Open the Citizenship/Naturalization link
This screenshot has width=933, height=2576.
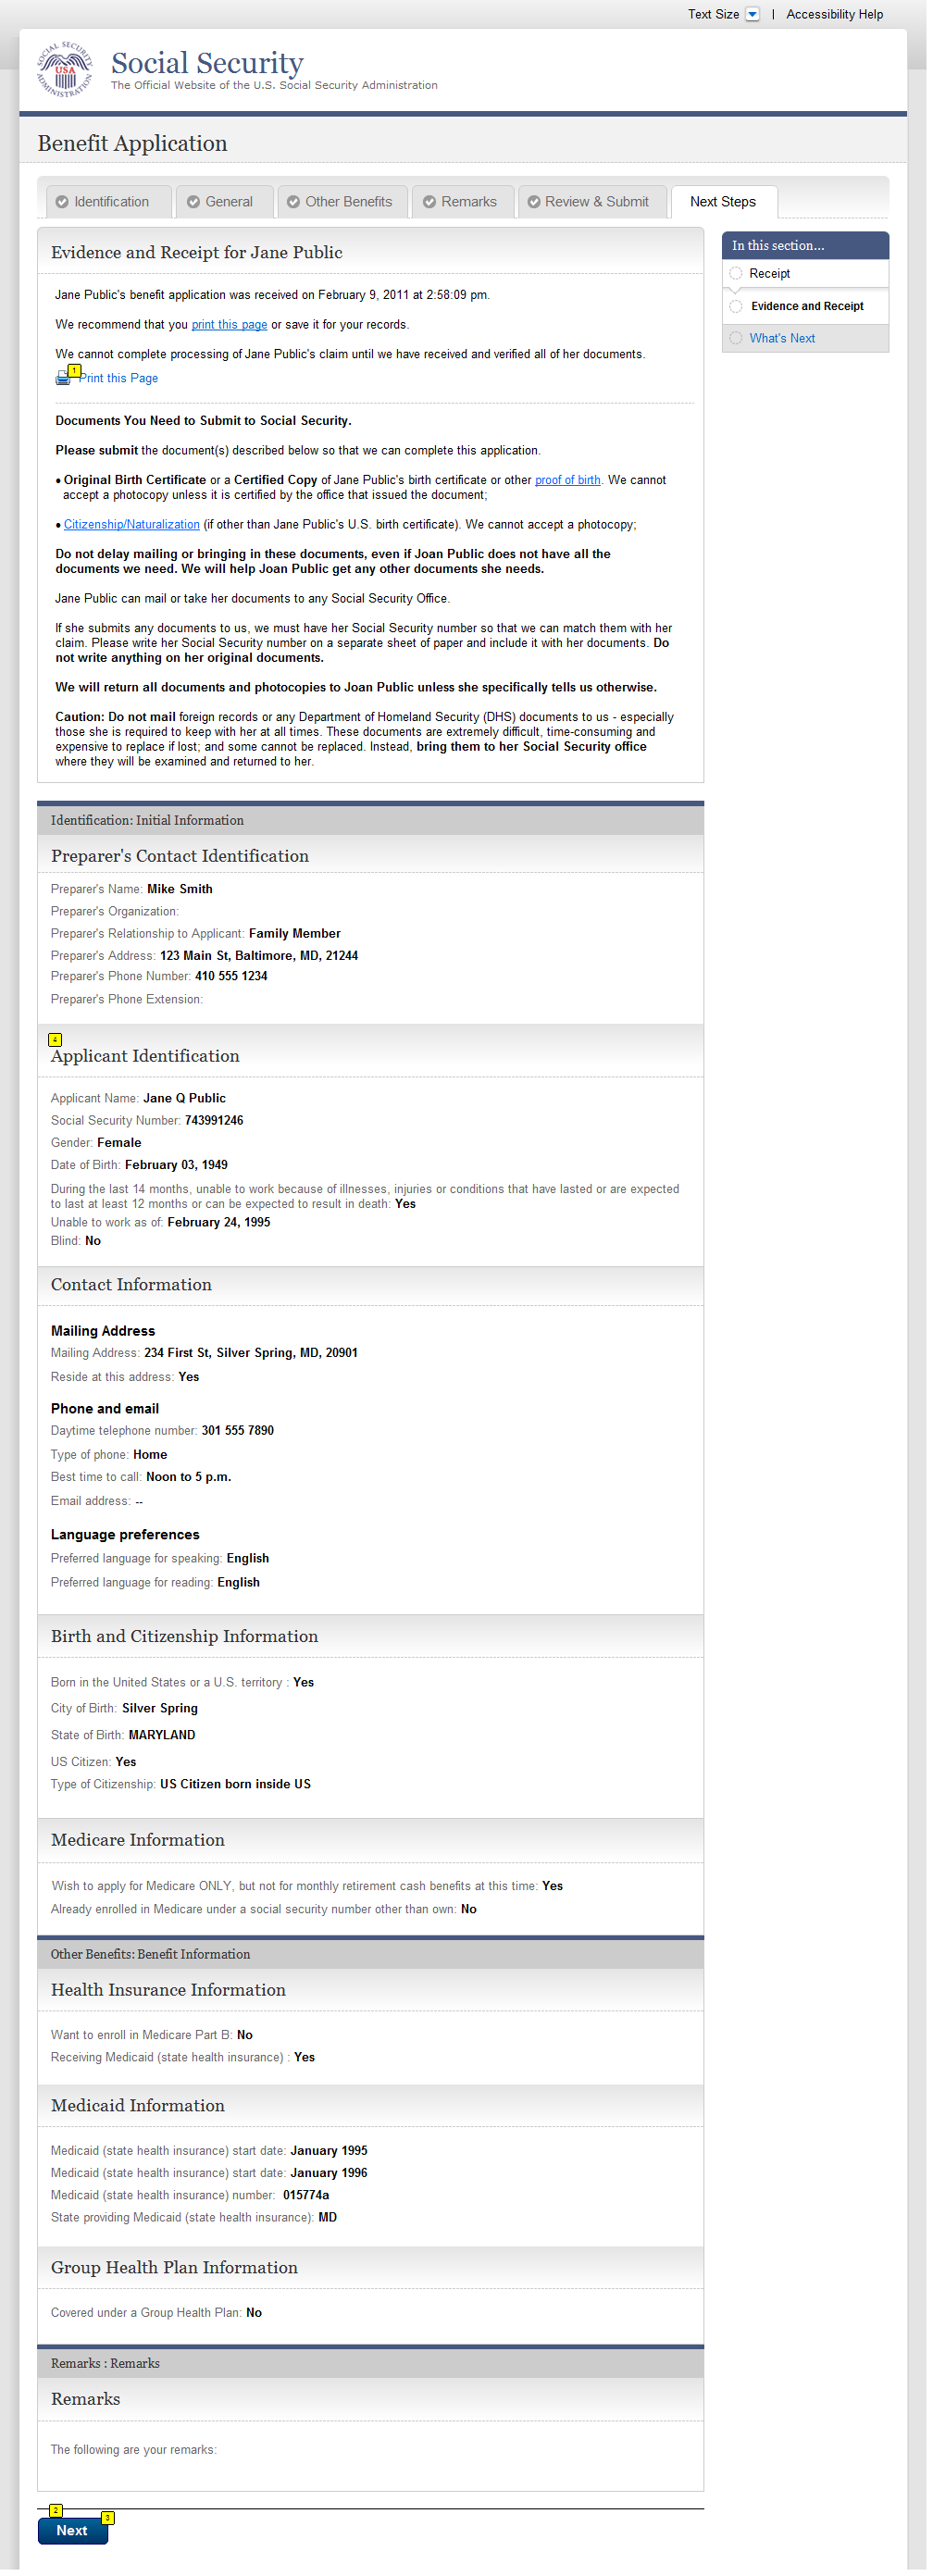pos(131,525)
